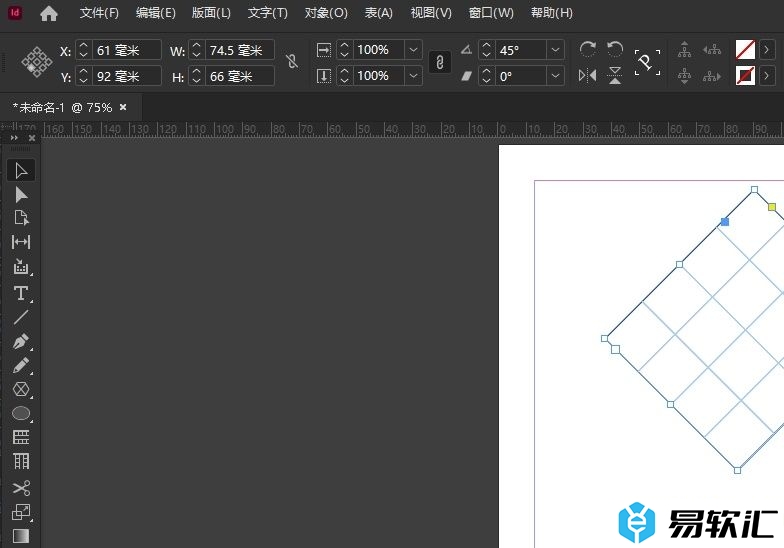Image resolution: width=784 pixels, height=548 pixels.
Task: Open the 对象(O) menu
Action: tap(326, 13)
